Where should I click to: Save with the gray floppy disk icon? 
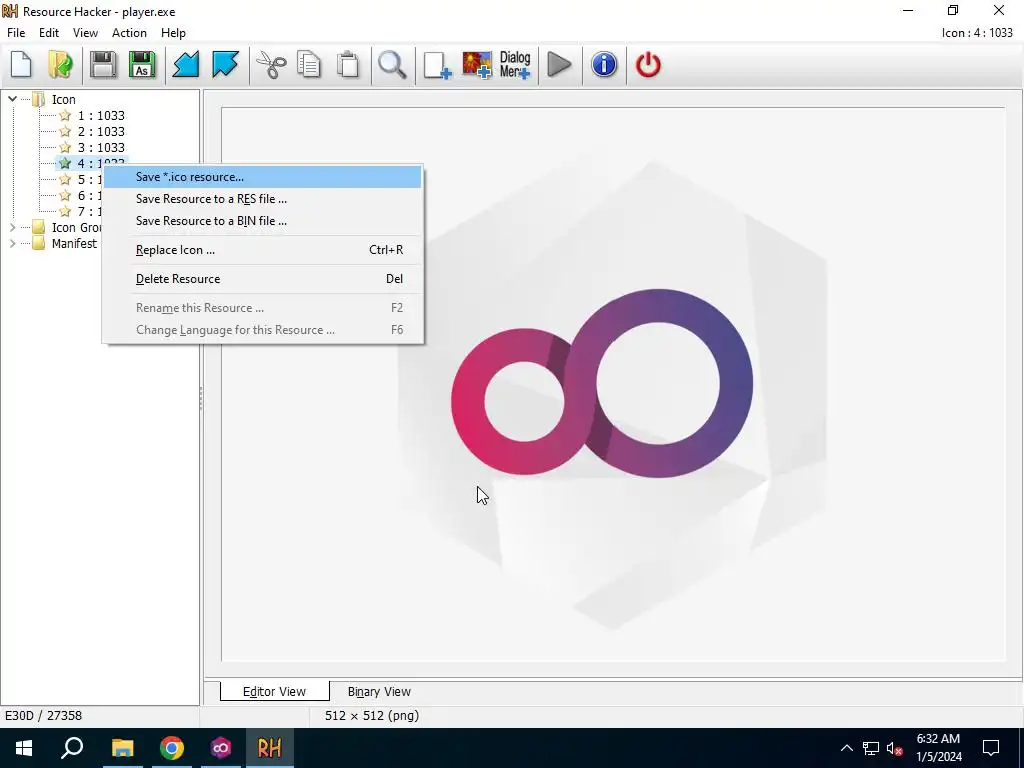(x=103, y=65)
